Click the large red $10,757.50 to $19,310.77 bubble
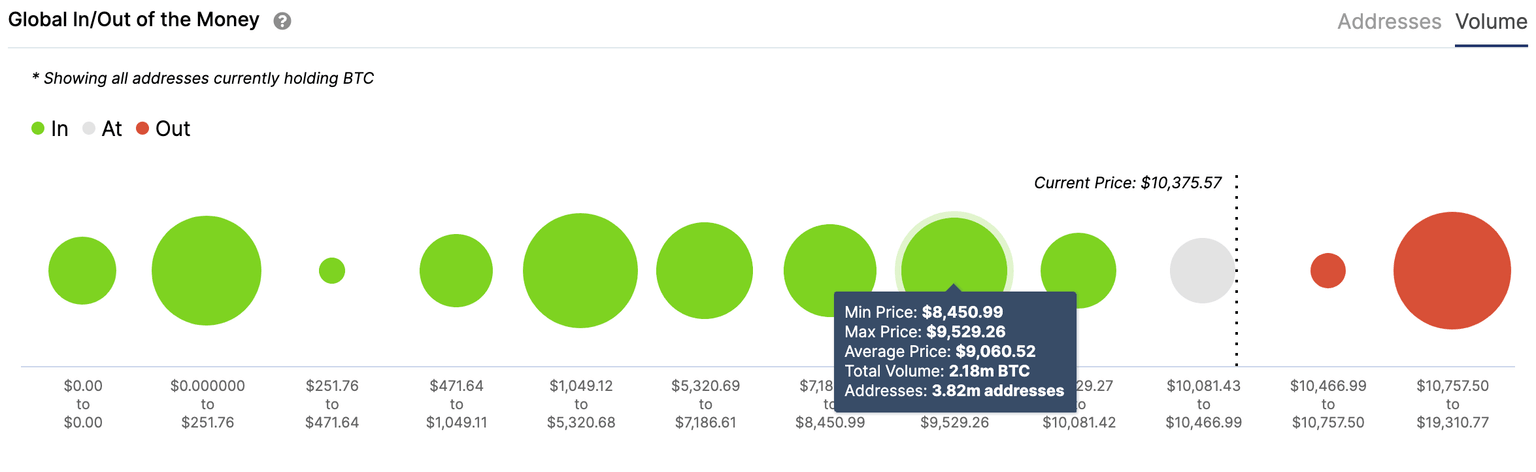 (1452, 270)
